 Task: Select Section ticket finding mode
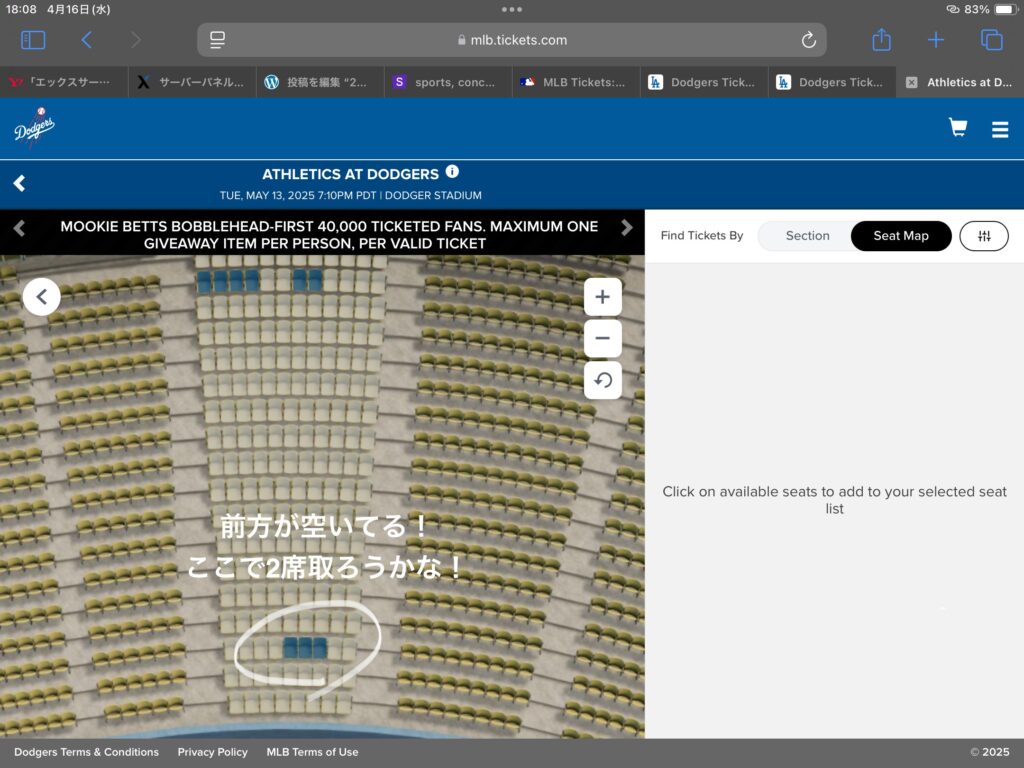807,236
